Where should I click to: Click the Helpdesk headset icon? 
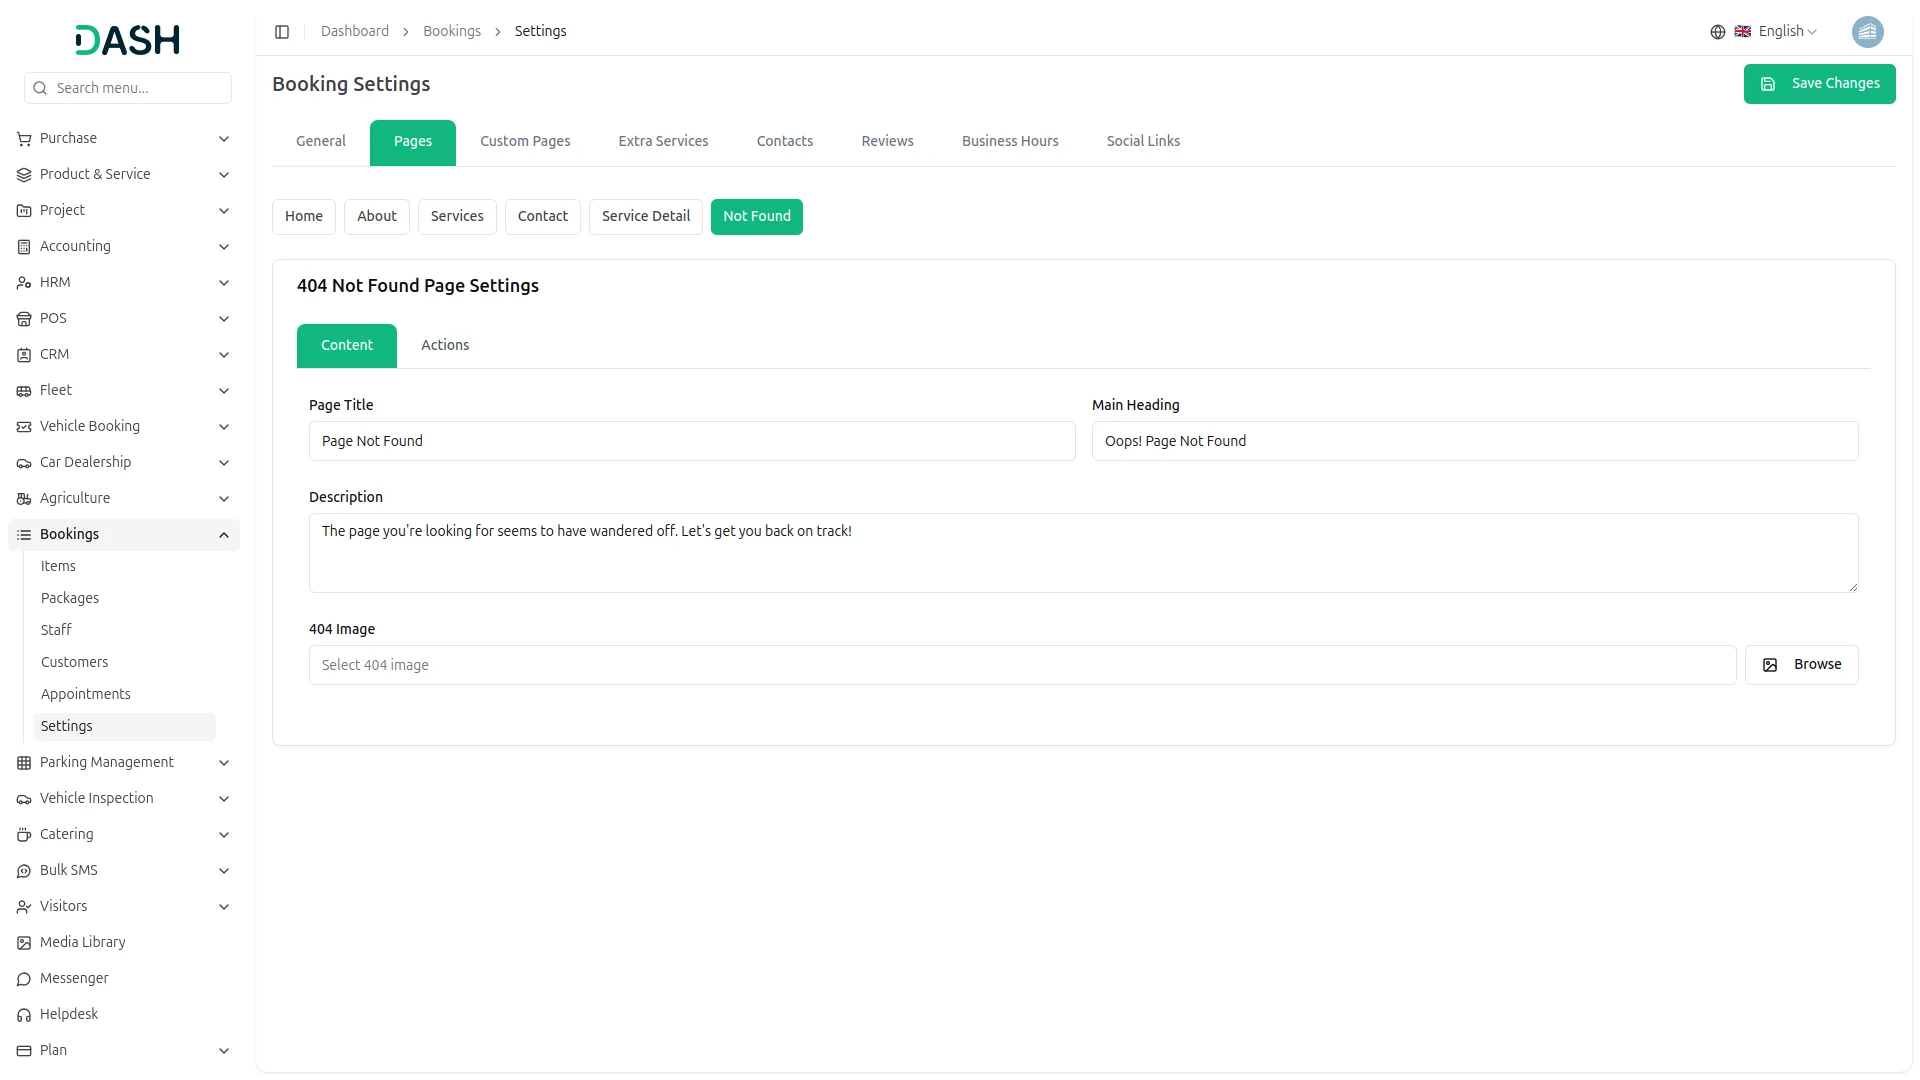point(24,1015)
